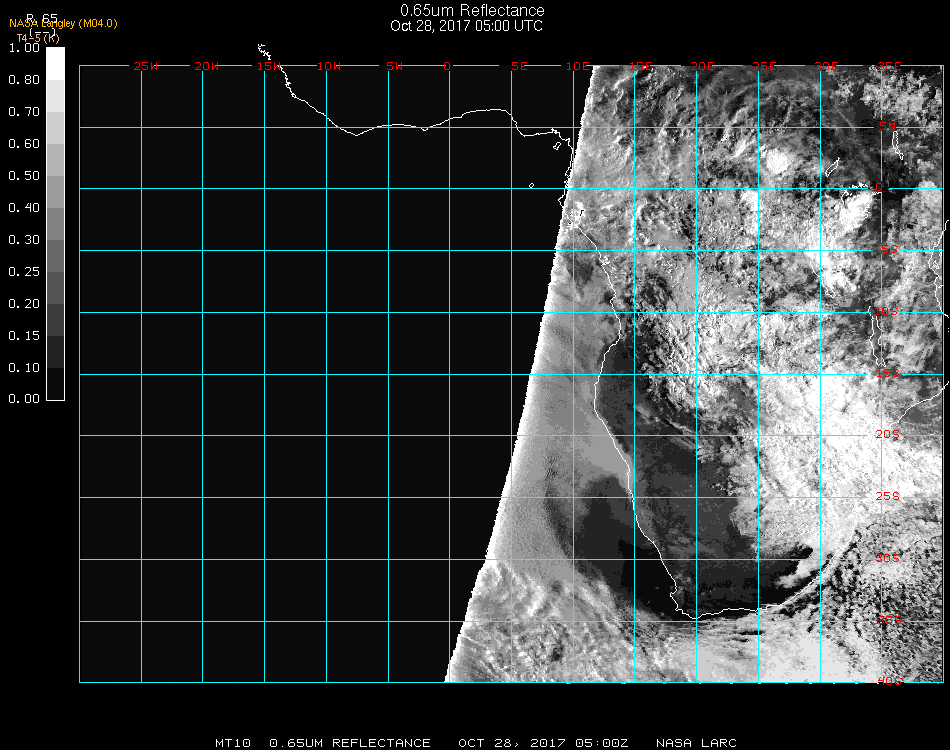This screenshot has height=750, width=950.
Task: Click the 0.00 scale value
Action: [24, 399]
